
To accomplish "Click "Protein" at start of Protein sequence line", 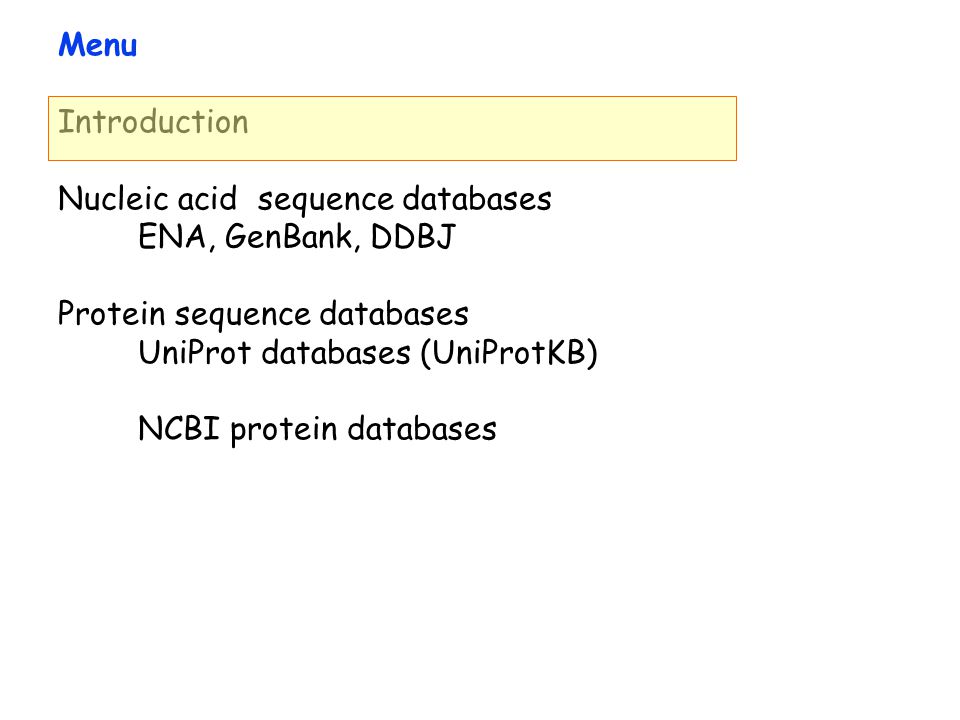I will click(111, 313).
